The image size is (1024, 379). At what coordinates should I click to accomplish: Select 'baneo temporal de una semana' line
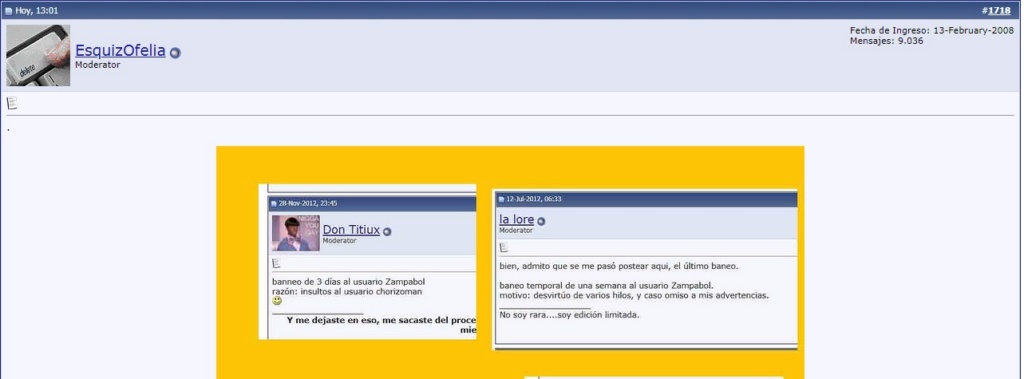[x=607, y=286]
